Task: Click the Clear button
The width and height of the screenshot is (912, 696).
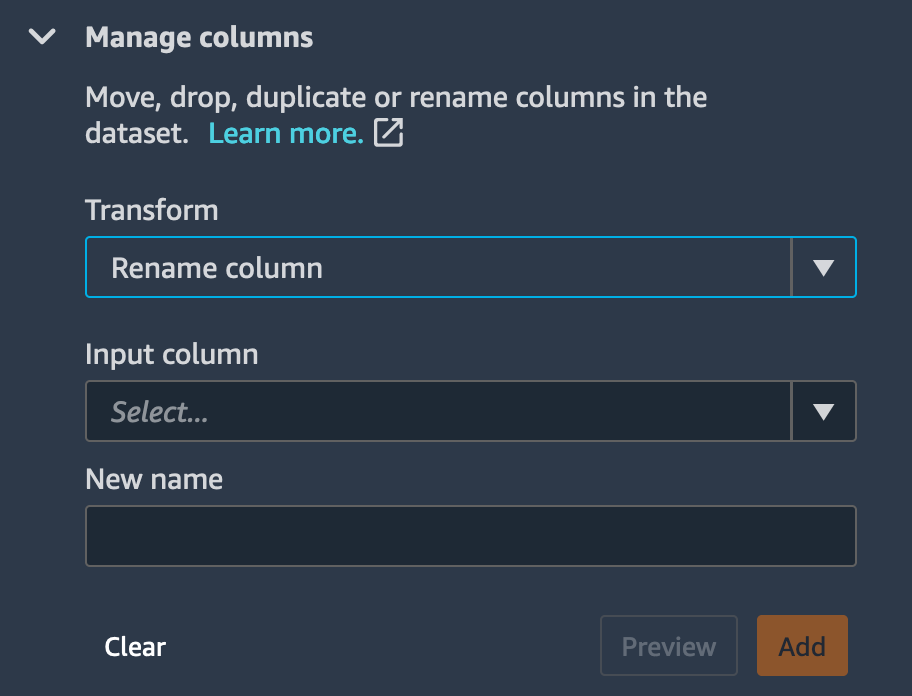Action: click(135, 647)
